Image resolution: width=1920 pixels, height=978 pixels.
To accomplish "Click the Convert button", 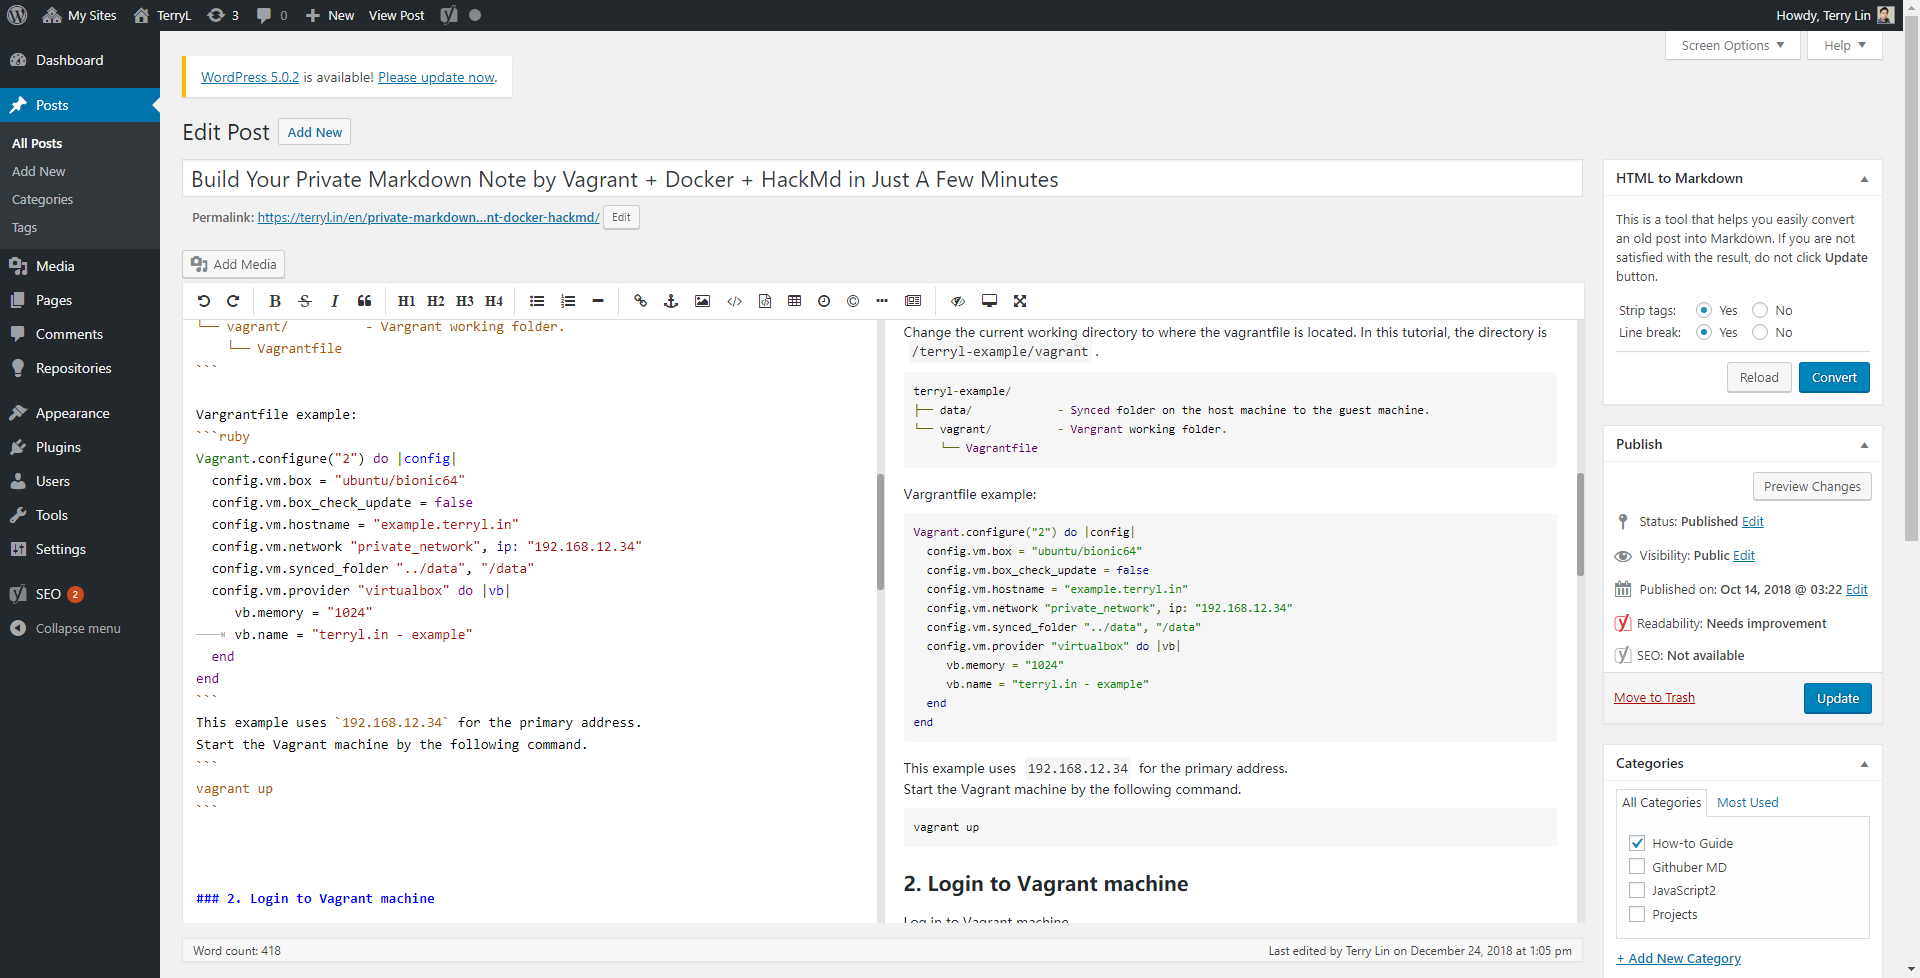I will pyautogui.click(x=1833, y=377).
